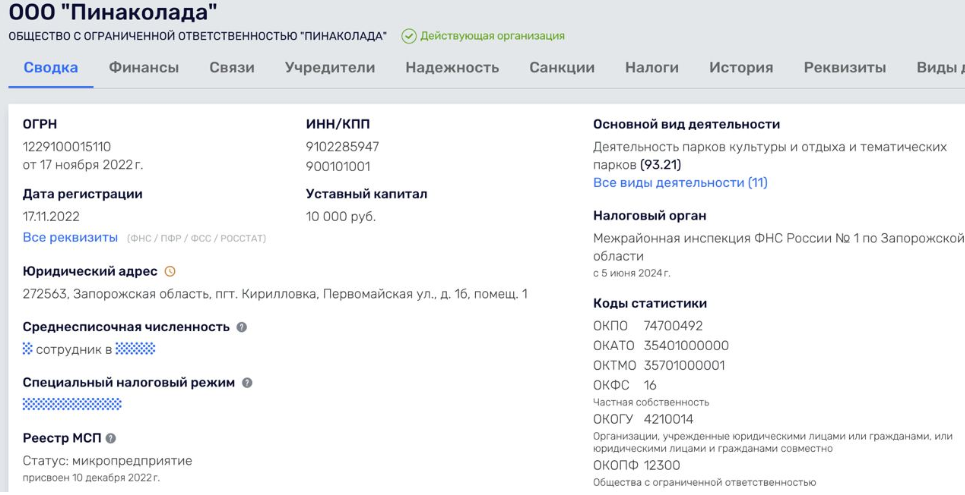Click the clock icon beside Юридический адрес
This screenshot has height=495, width=965.
coord(169,271)
